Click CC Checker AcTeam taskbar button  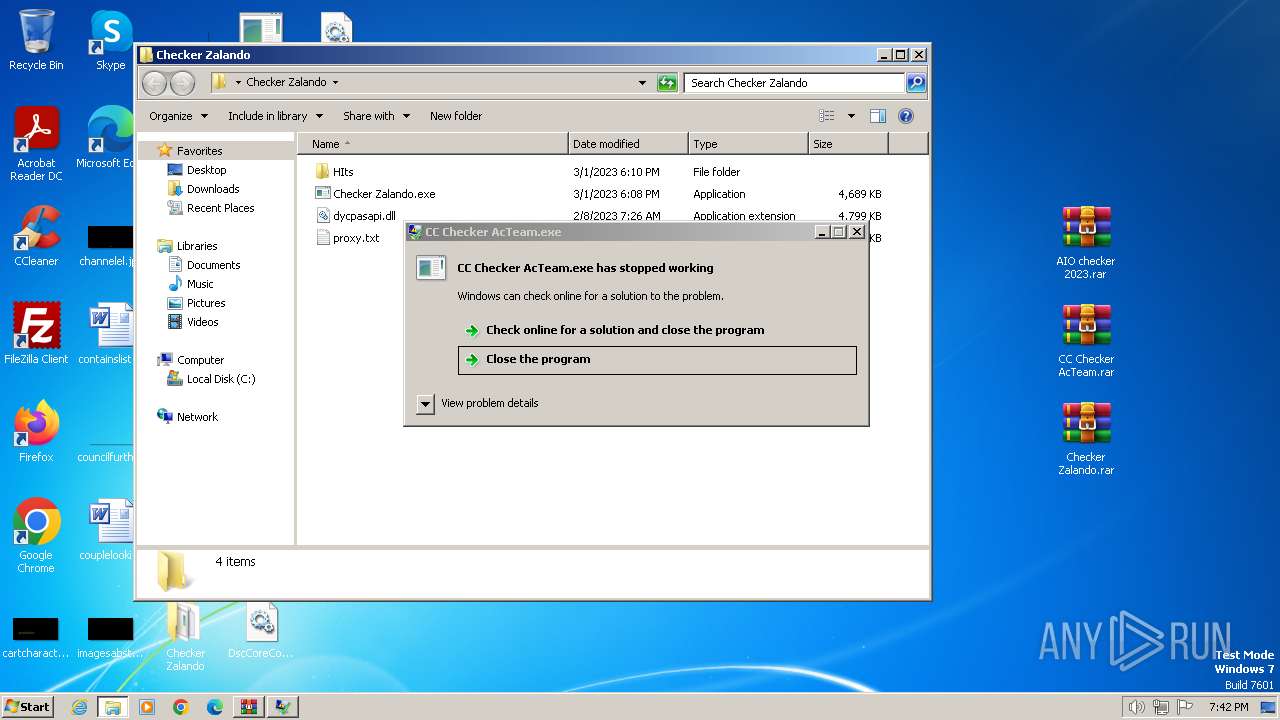[x=283, y=707]
